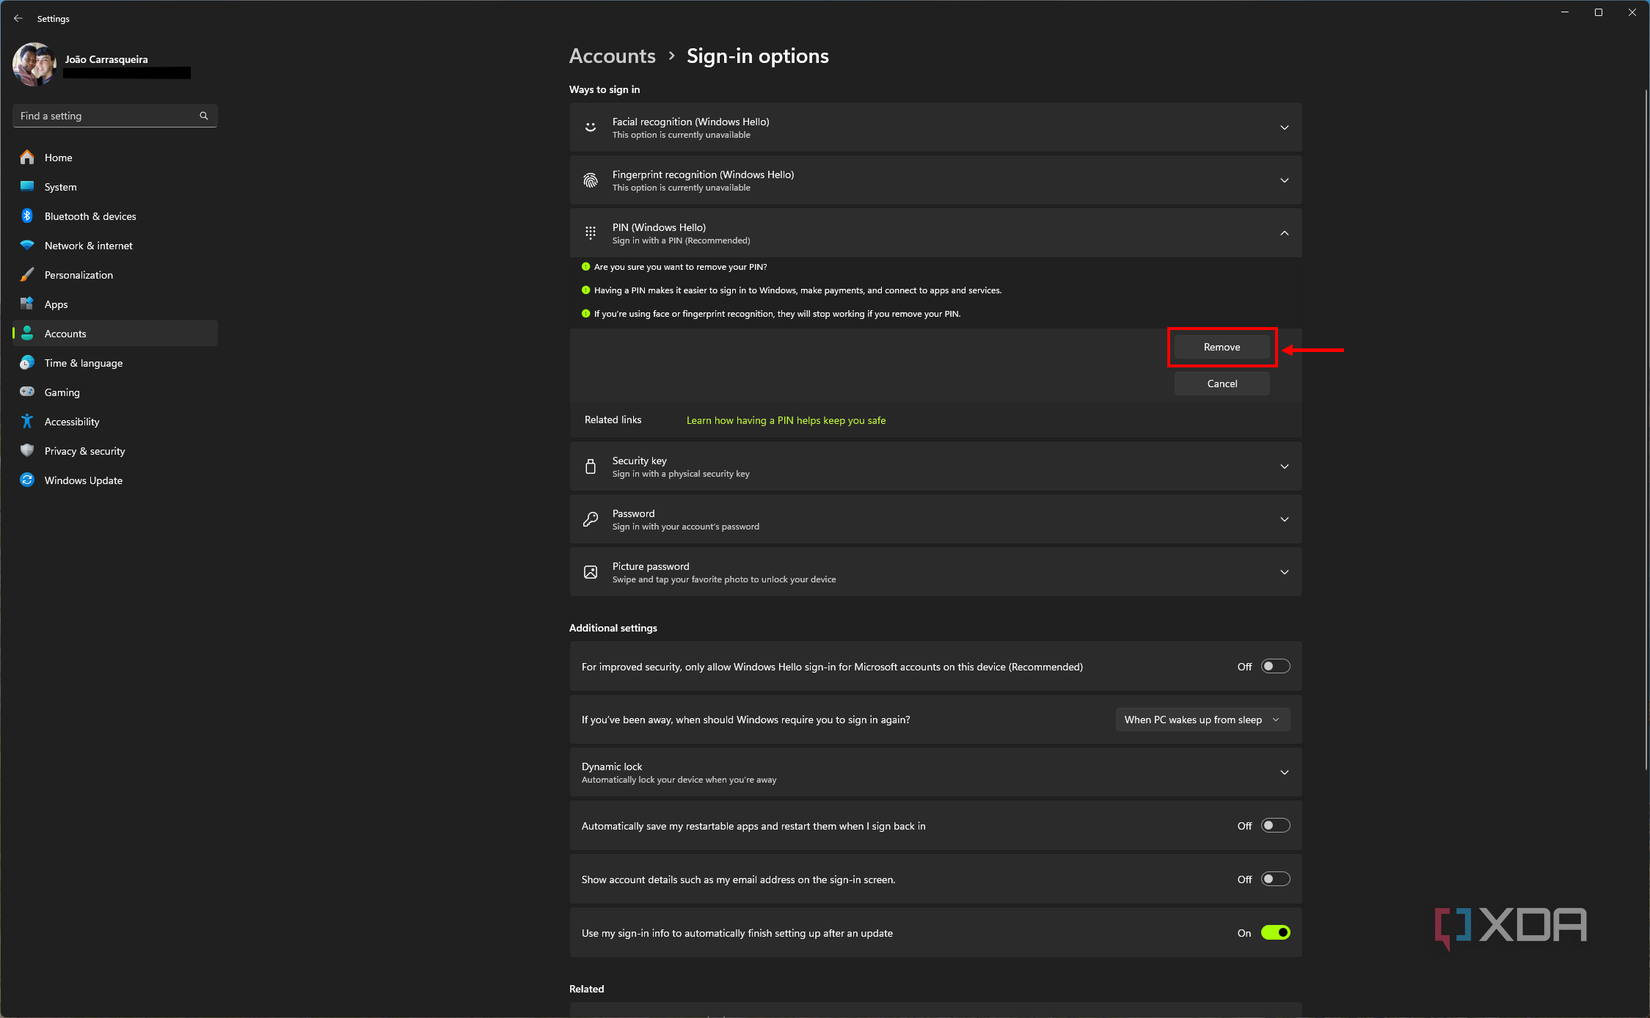Go to System settings
This screenshot has width=1650, height=1018.
pos(115,187)
